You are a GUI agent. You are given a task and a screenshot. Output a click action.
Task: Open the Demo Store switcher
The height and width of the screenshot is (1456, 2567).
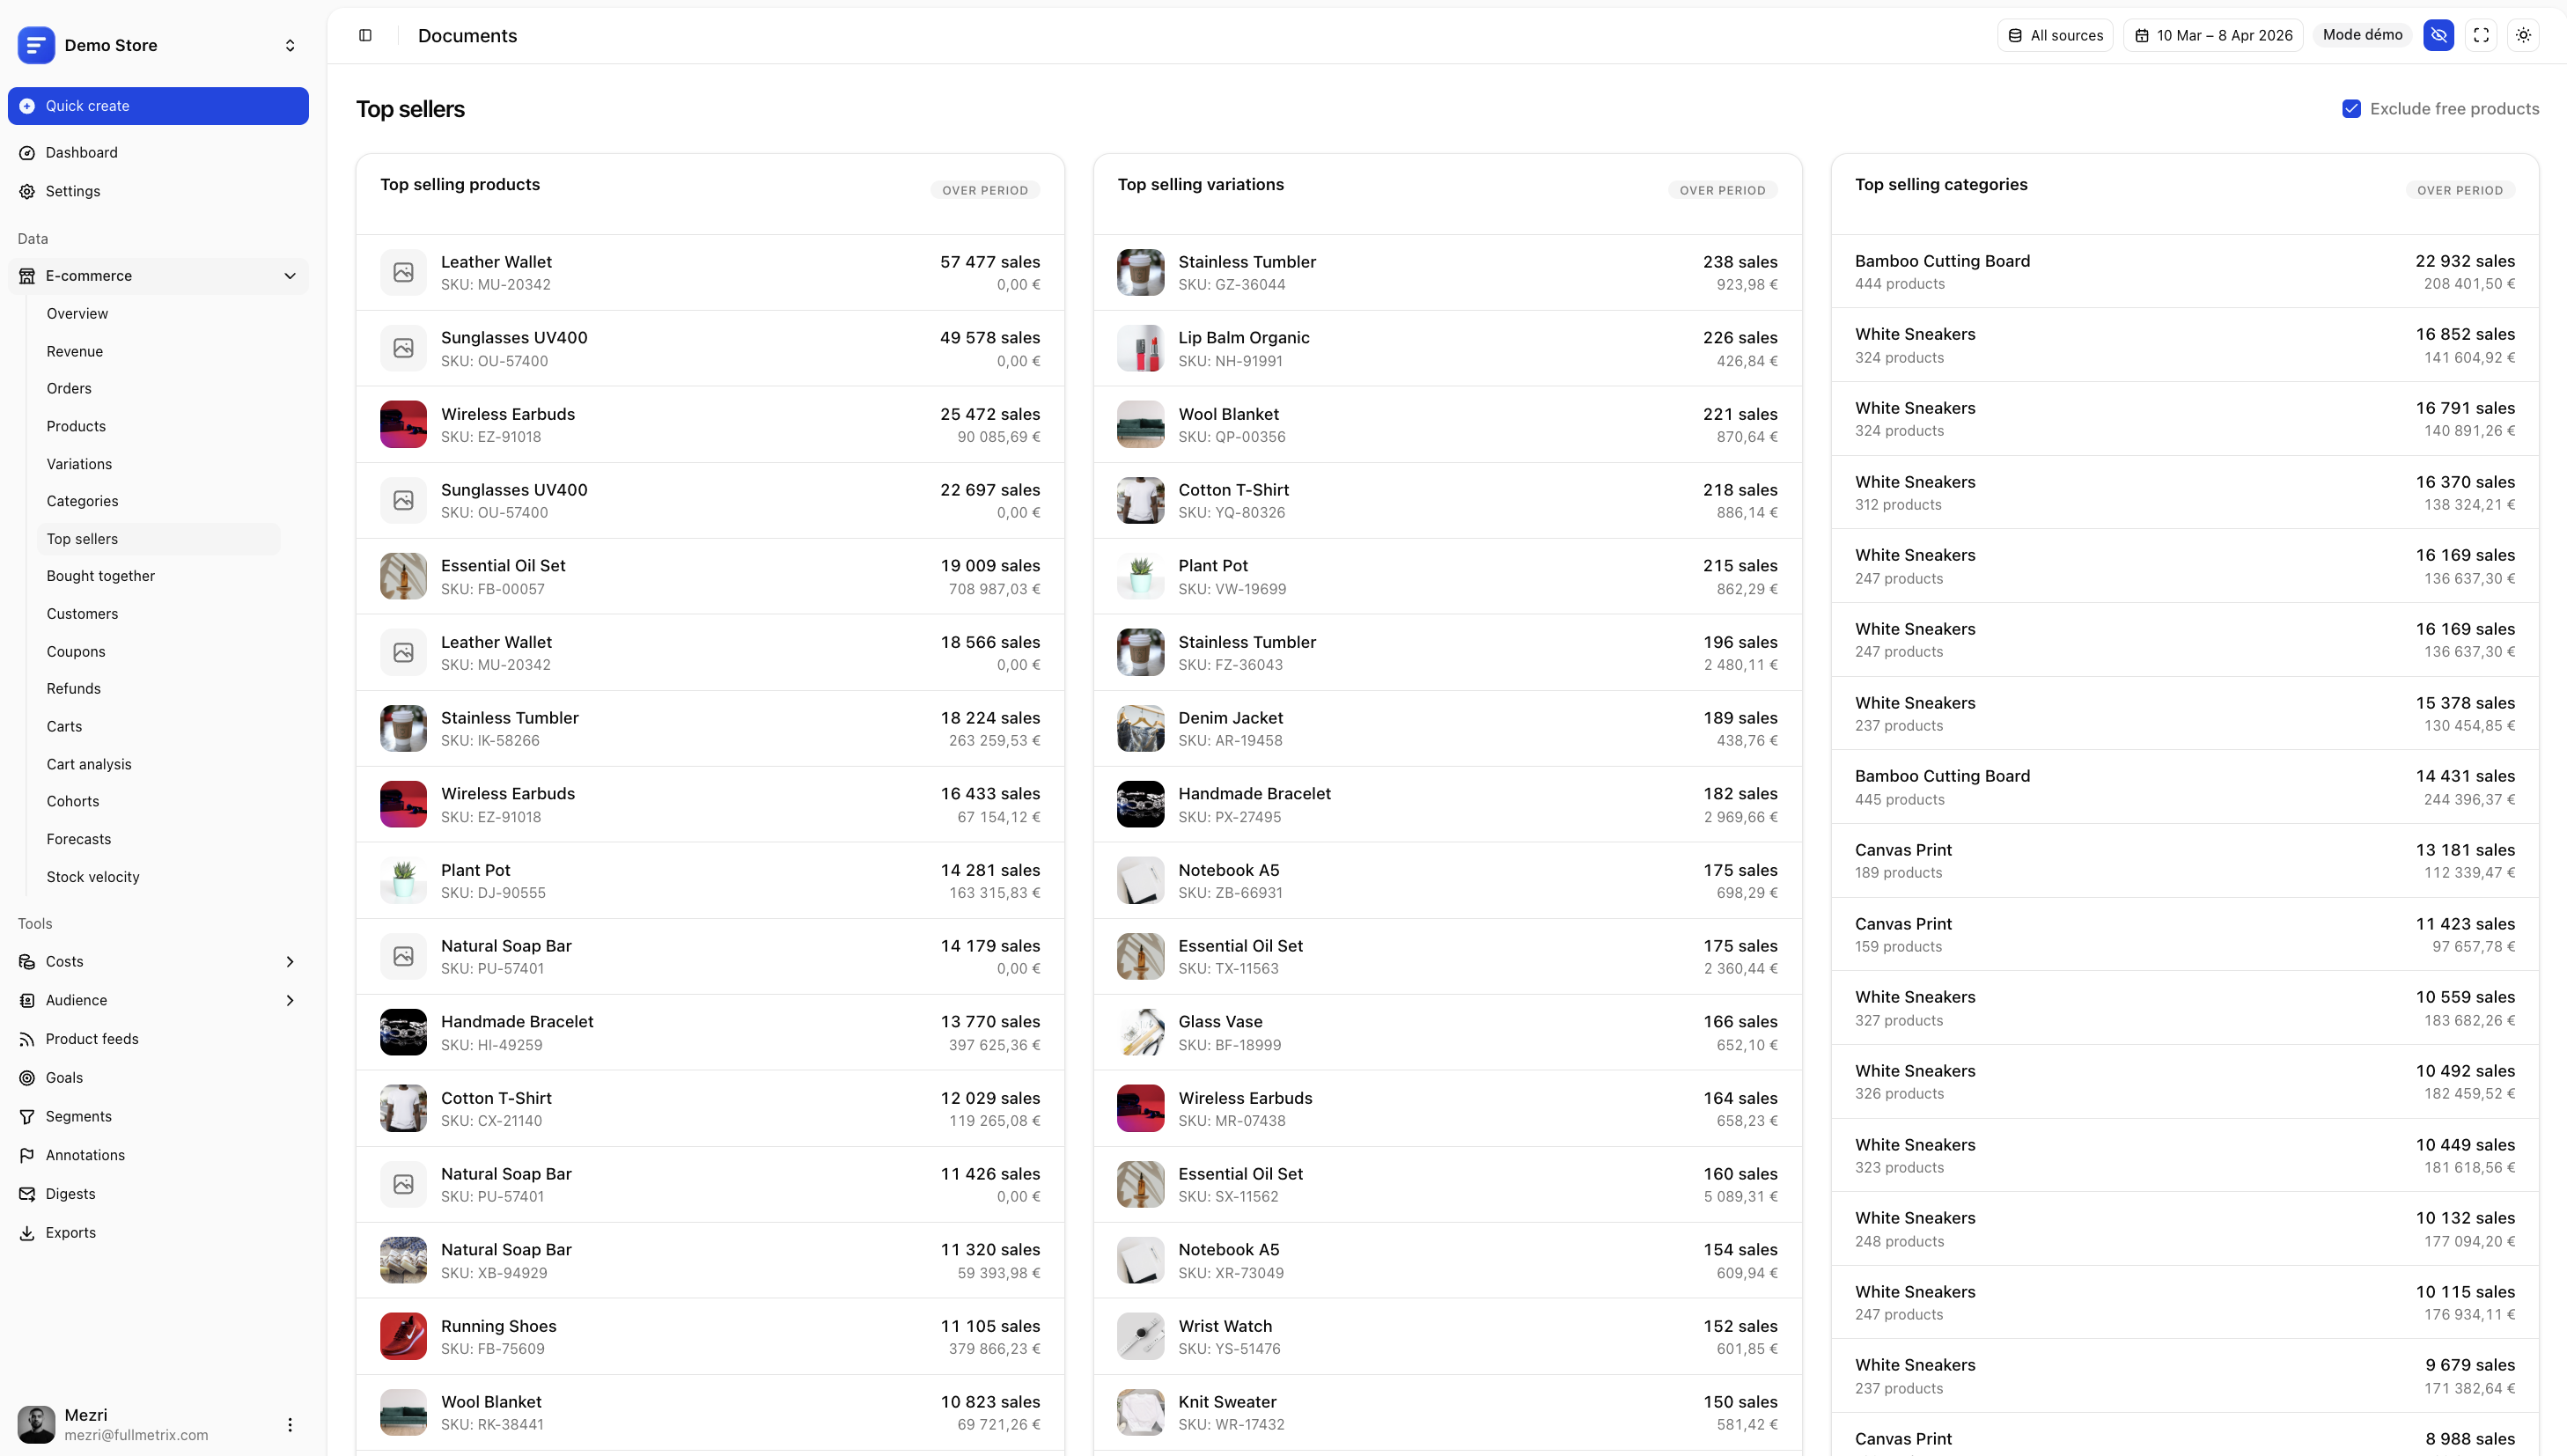(x=290, y=46)
